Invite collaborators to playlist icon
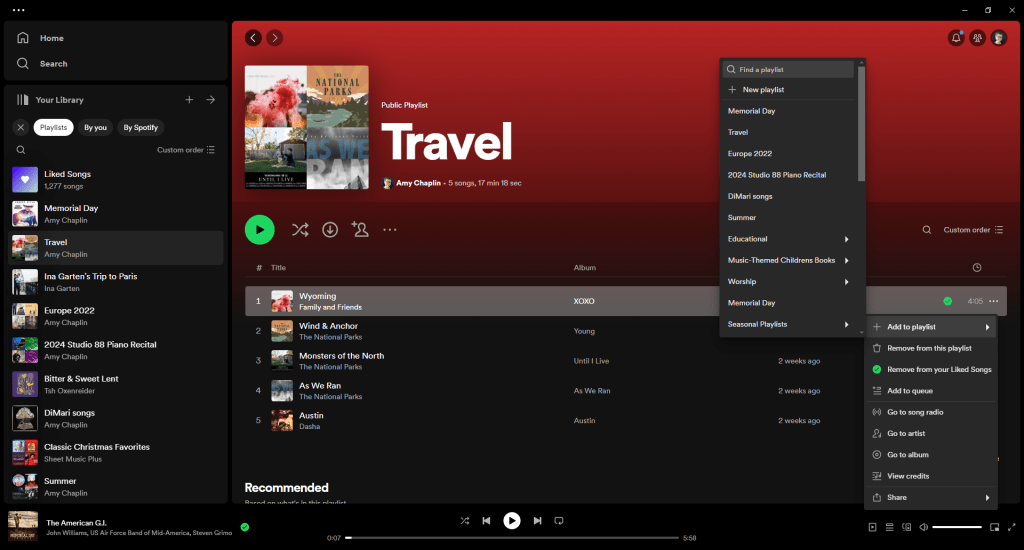The image size is (1024, 550). [x=360, y=229]
